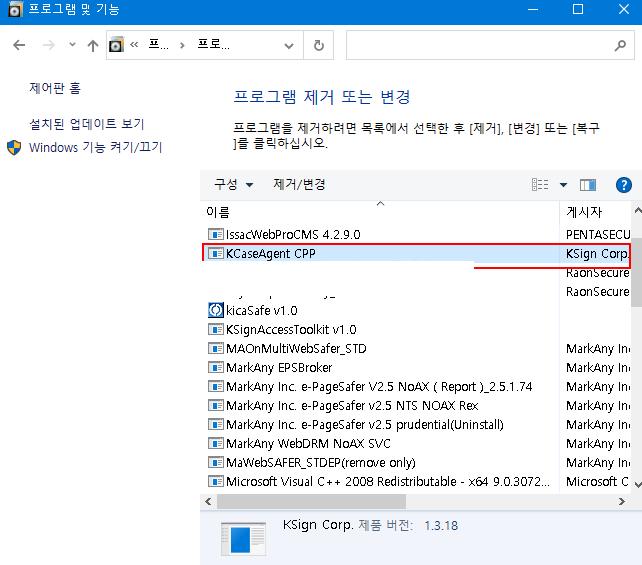
Task: Click the KCaseAgent CPP program icon
Action: point(215,253)
